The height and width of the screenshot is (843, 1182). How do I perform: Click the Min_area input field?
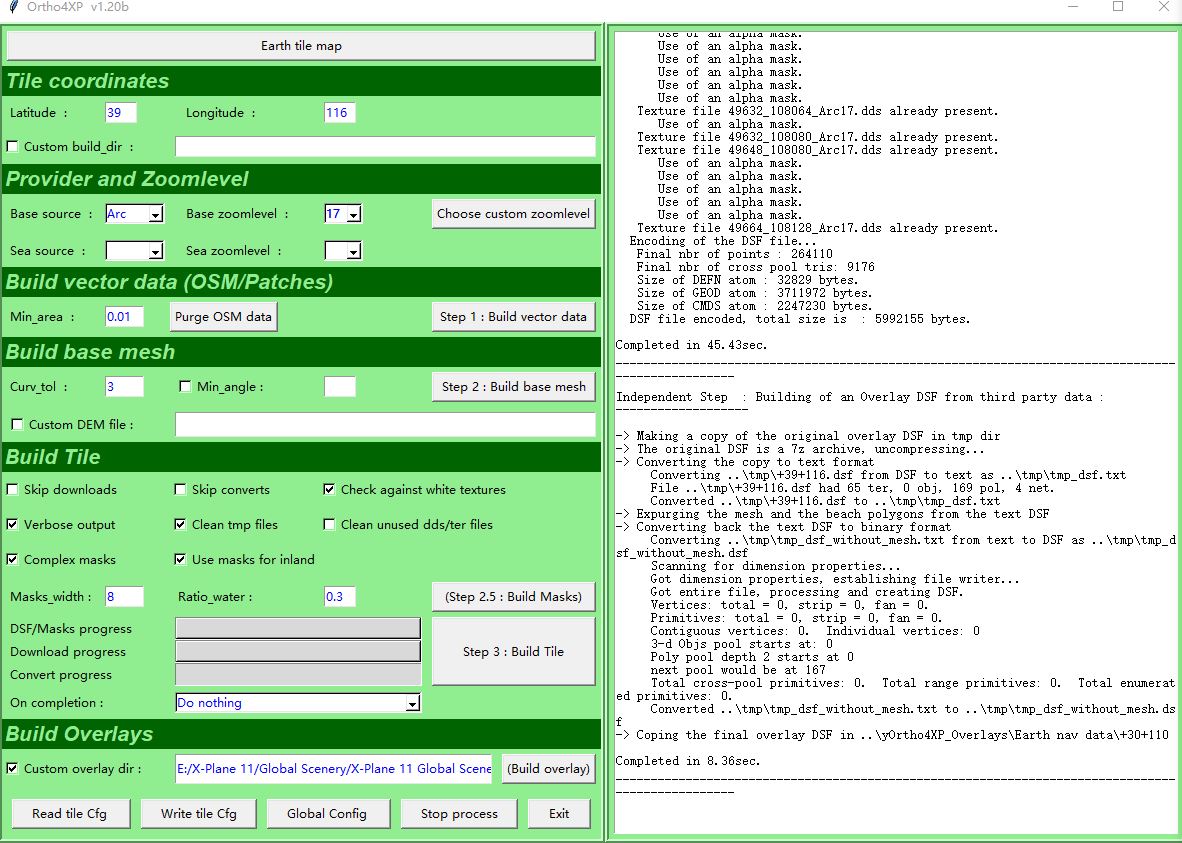124,317
